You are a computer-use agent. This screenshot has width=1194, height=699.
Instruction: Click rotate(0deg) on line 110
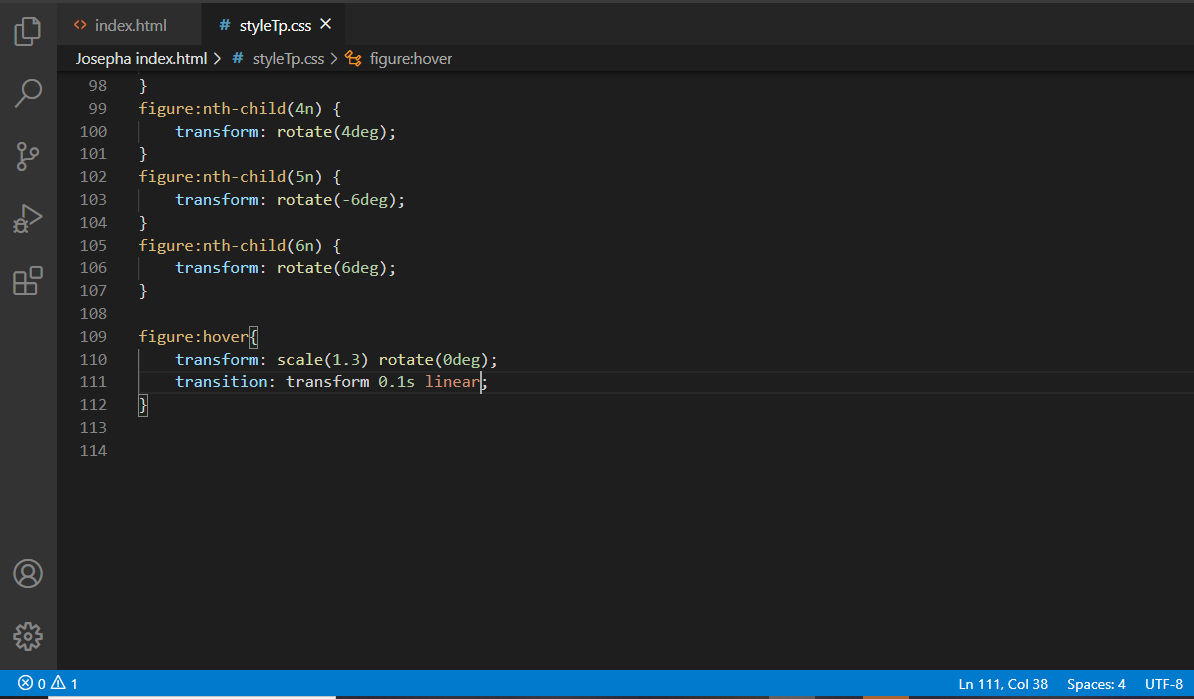coord(433,359)
